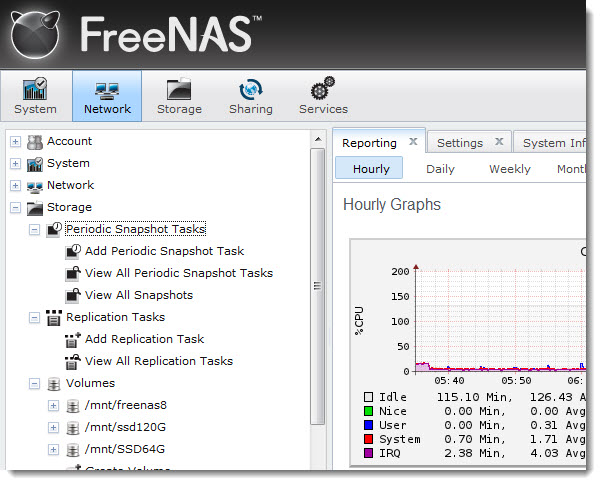
Task: Click the Add Replication Task icon
Action: pyautogui.click(x=73, y=340)
